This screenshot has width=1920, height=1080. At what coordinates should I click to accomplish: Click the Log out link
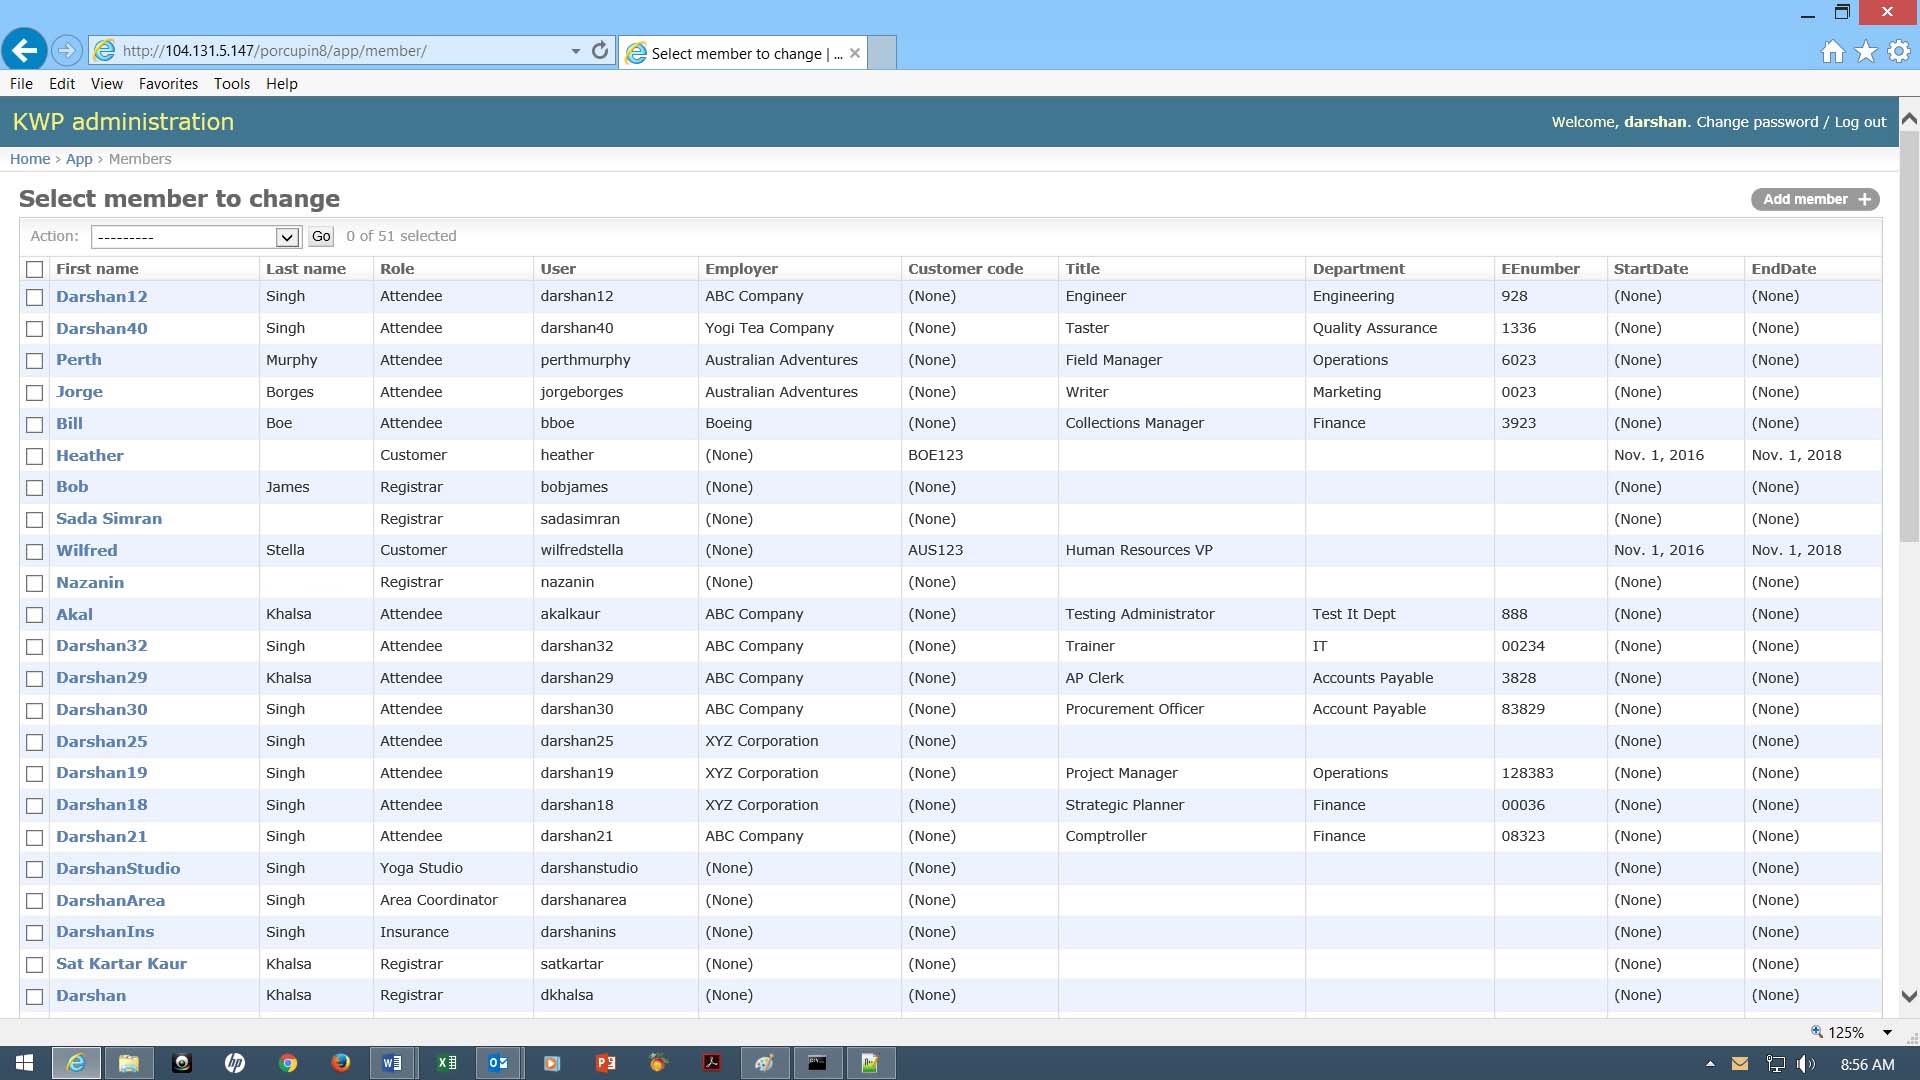(x=1860, y=122)
